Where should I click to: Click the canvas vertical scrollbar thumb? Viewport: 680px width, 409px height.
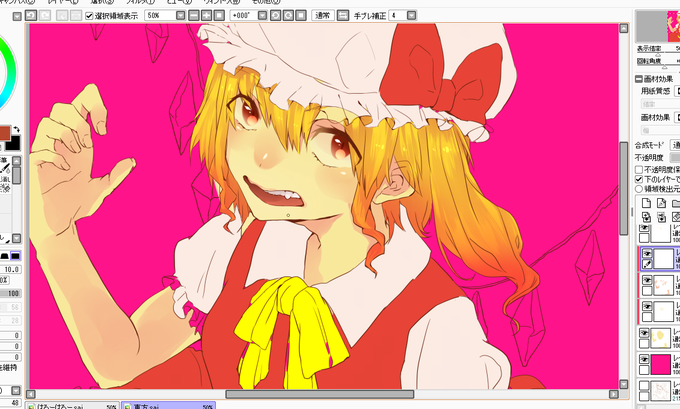click(624, 188)
